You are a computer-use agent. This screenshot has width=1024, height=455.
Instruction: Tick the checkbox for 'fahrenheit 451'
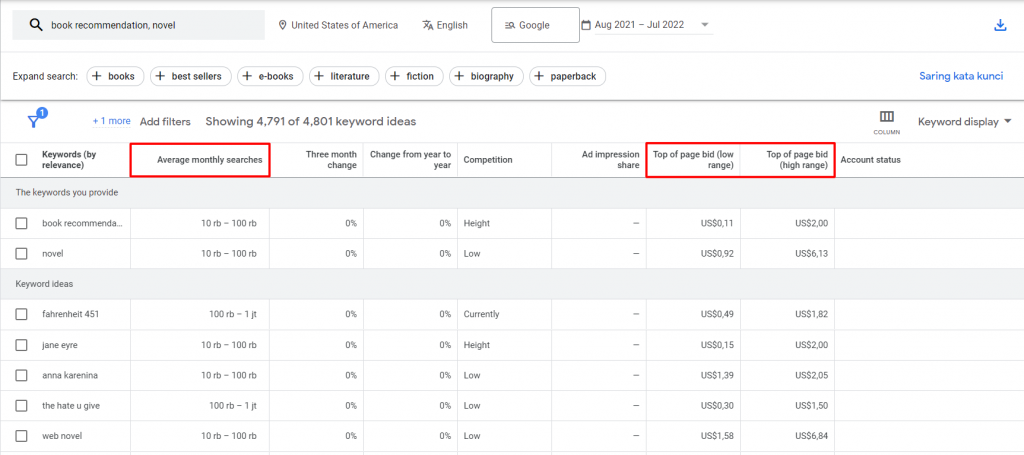21,314
